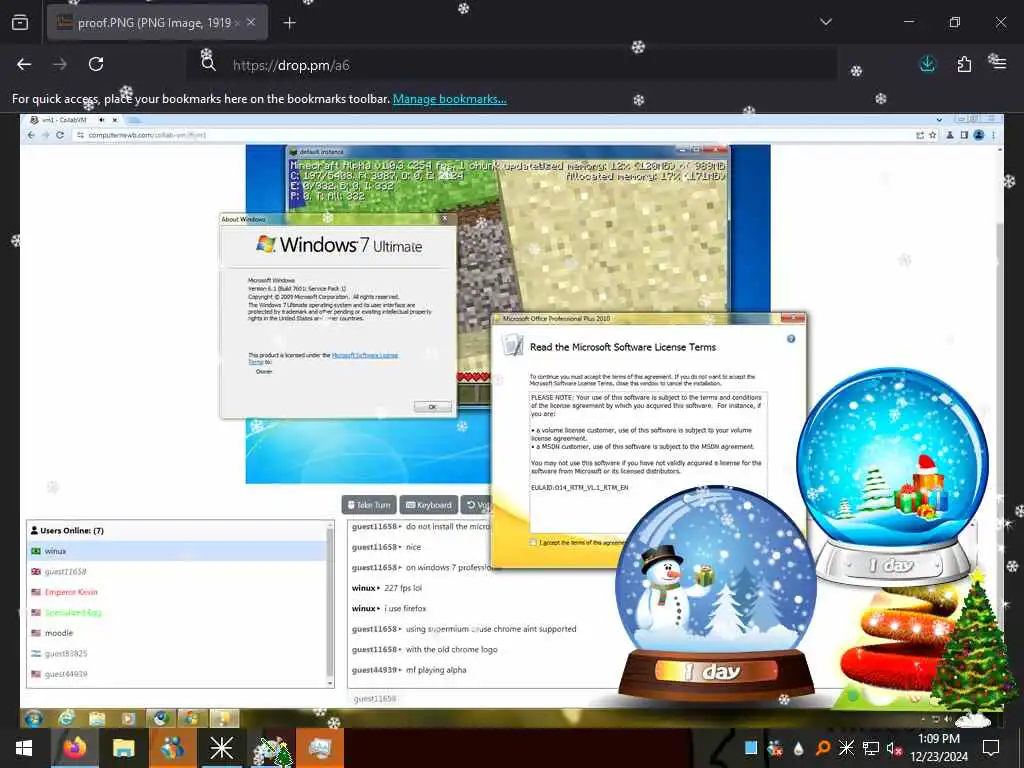Open the picture app with the orange background on the taskbar
This screenshot has height=768, width=1024.
(320, 748)
